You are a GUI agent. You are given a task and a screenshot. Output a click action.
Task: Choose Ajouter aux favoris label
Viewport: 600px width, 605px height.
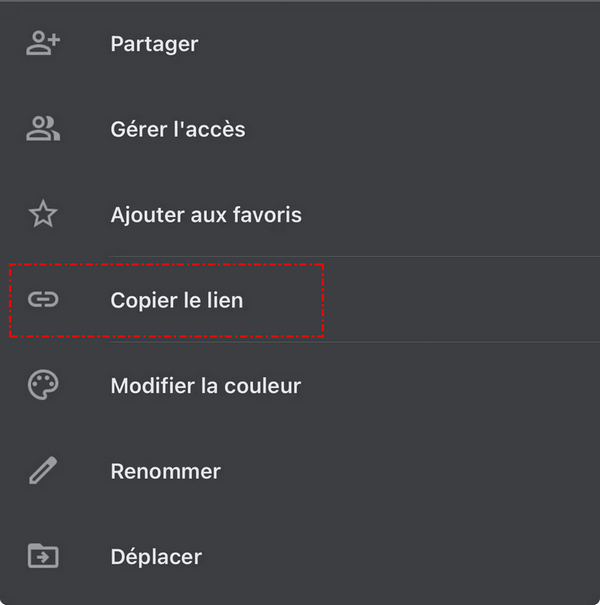point(205,215)
